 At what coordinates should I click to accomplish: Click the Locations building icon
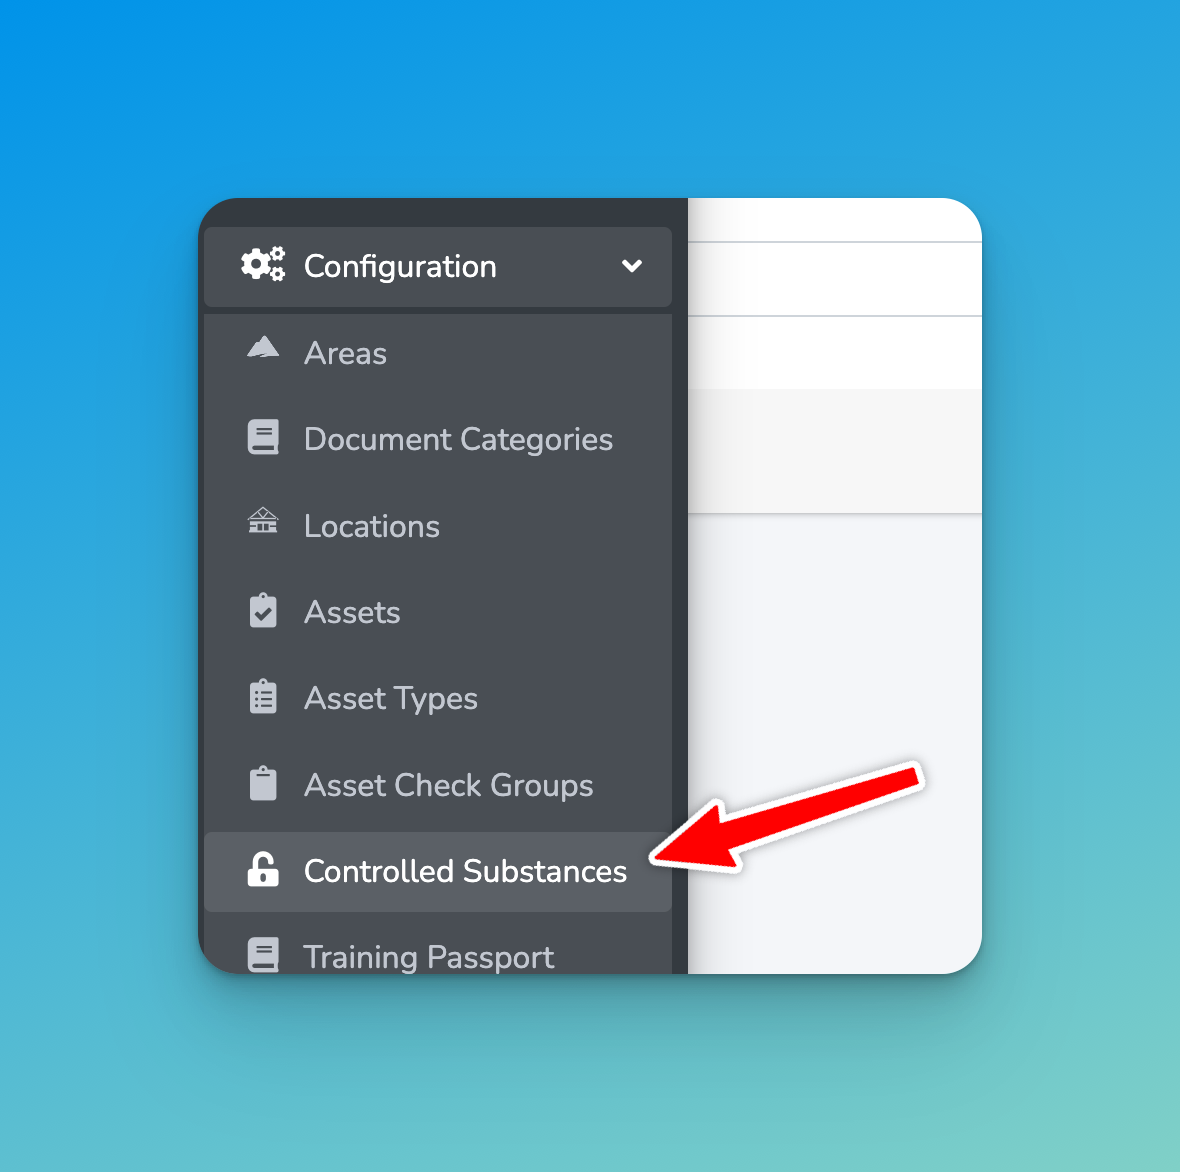point(263,521)
